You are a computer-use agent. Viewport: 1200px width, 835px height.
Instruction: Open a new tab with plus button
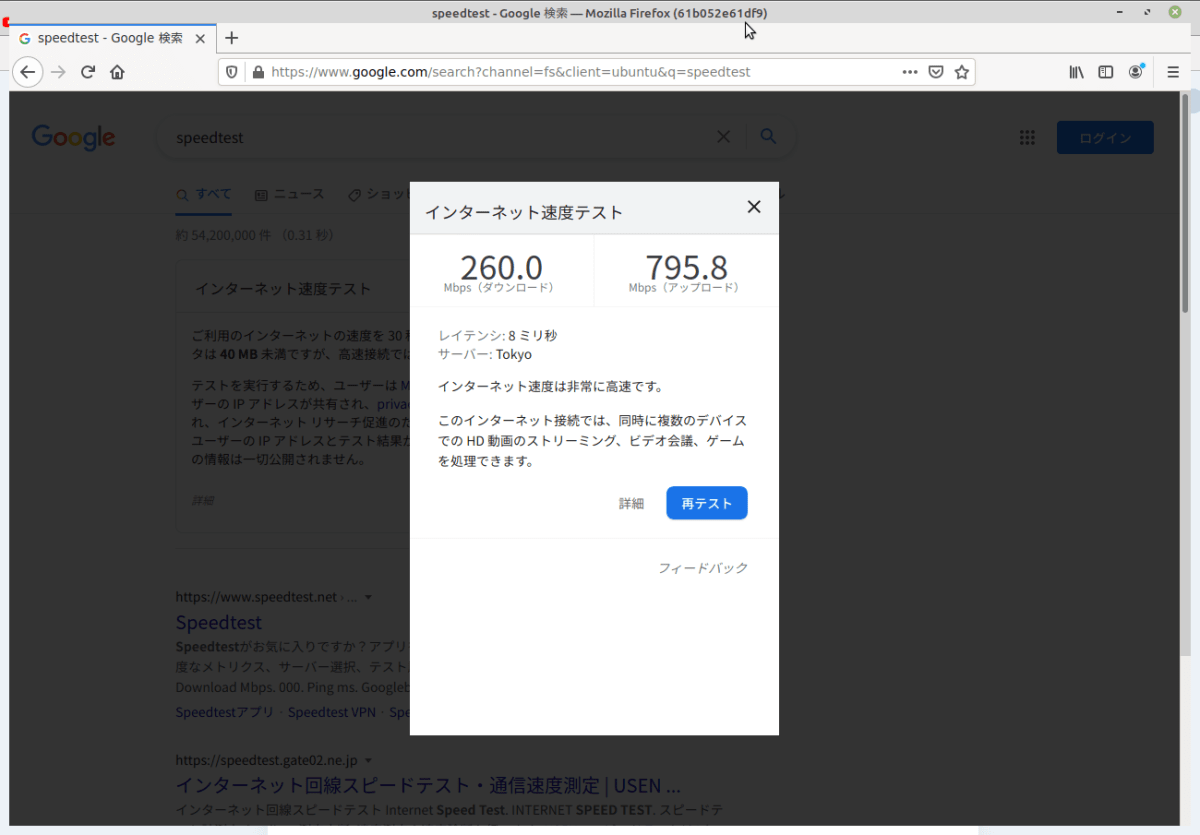232,38
